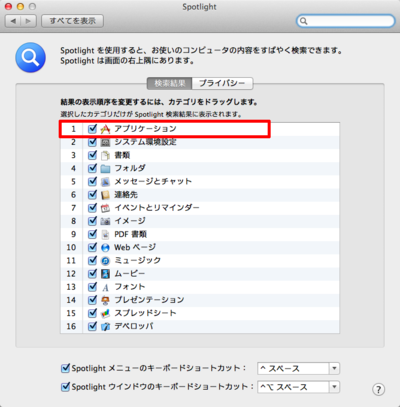Open help with the question mark button
This screenshot has width=400, height=407.
tap(378, 389)
